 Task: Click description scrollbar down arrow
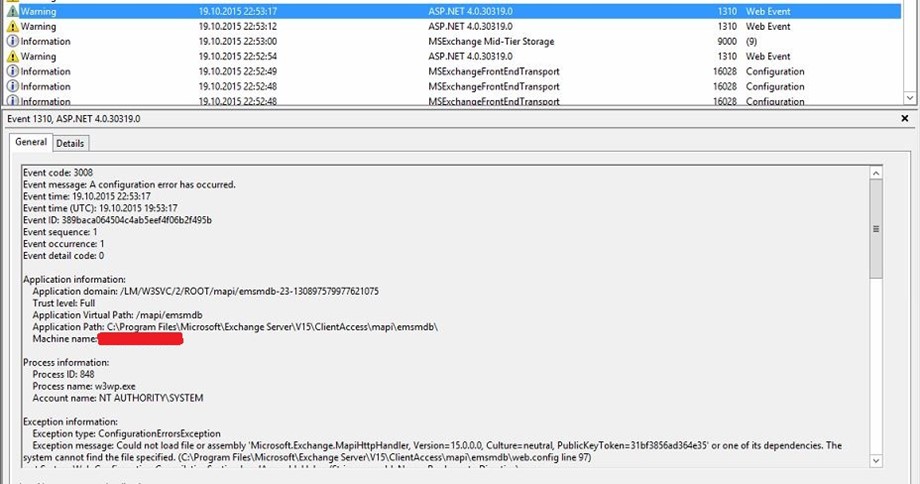pyautogui.click(x=876, y=461)
